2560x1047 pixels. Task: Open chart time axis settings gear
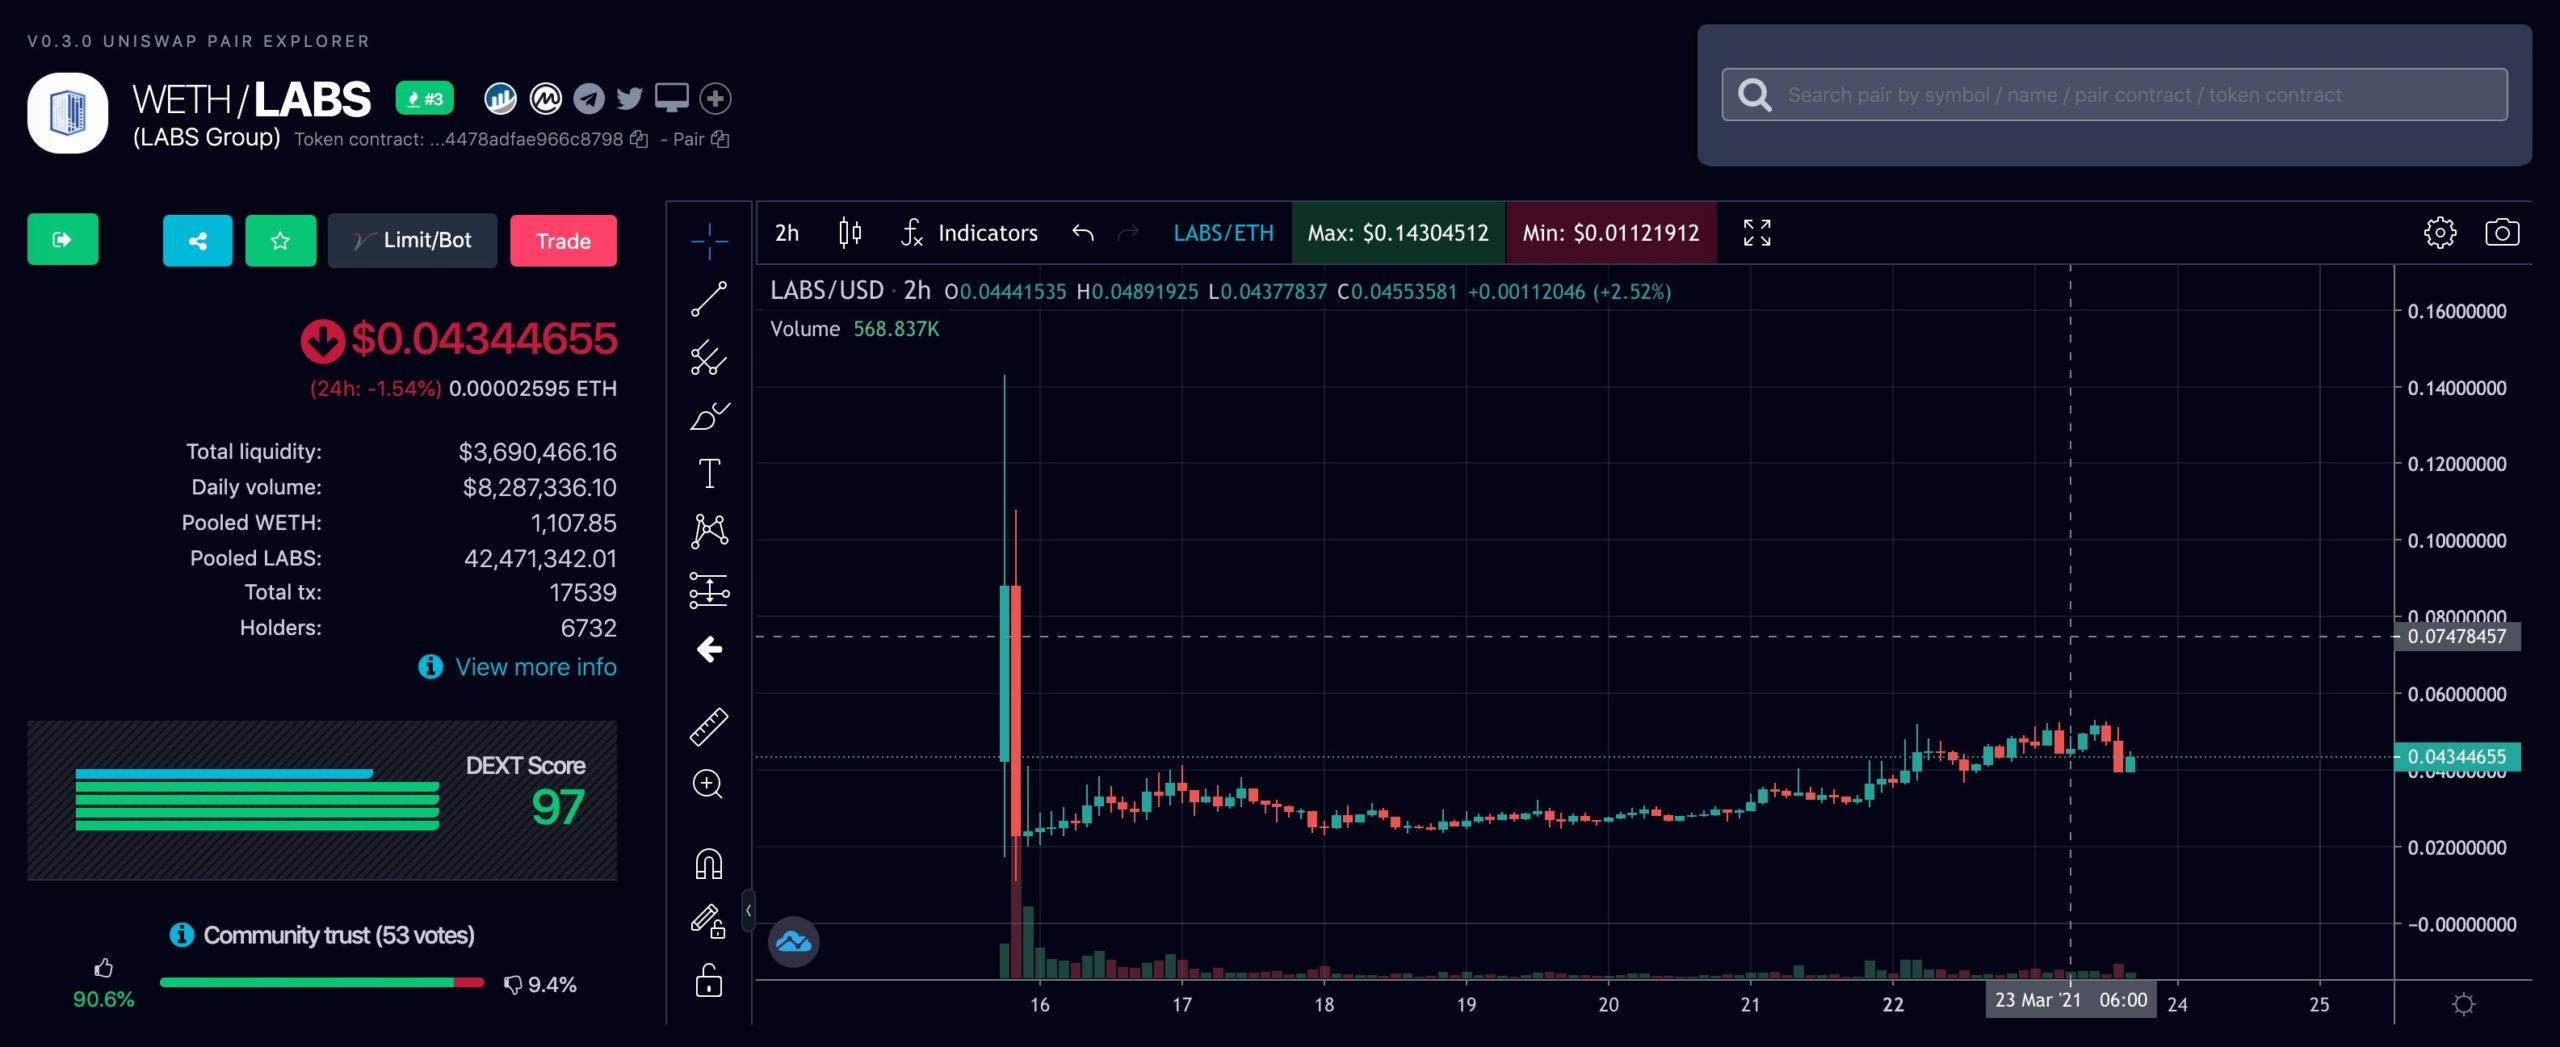(2464, 1003)
